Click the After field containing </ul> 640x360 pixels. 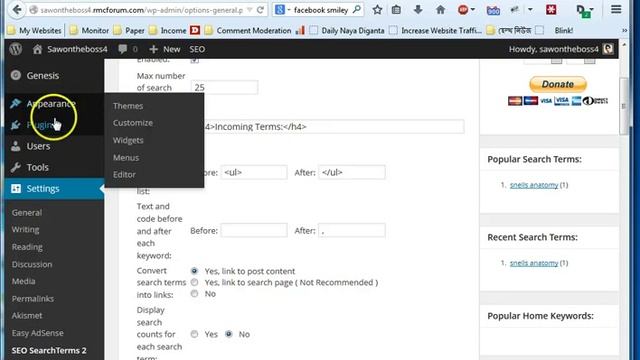click(x=352, y=172)
